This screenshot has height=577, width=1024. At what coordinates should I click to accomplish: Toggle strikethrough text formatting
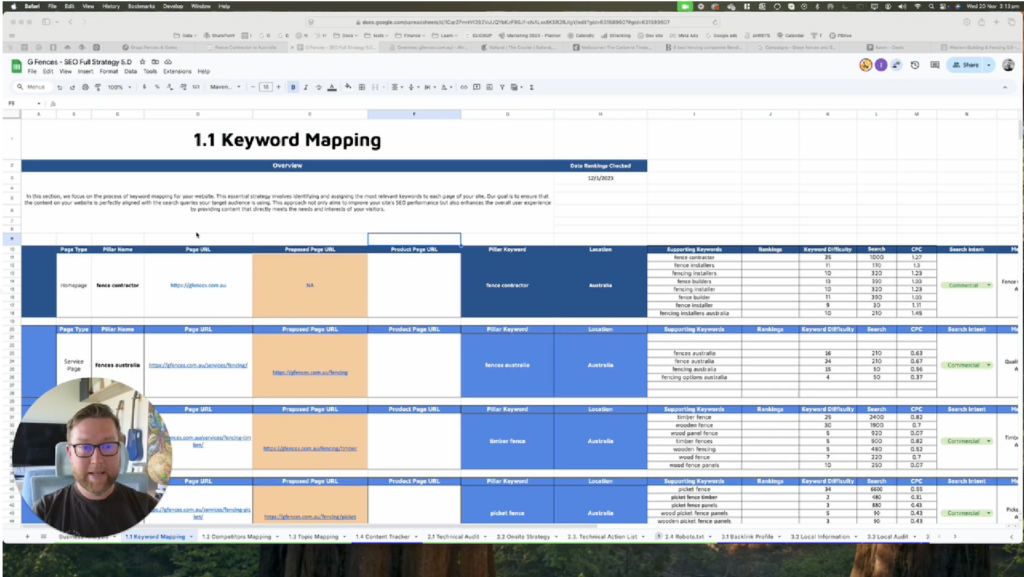point(319,87)
